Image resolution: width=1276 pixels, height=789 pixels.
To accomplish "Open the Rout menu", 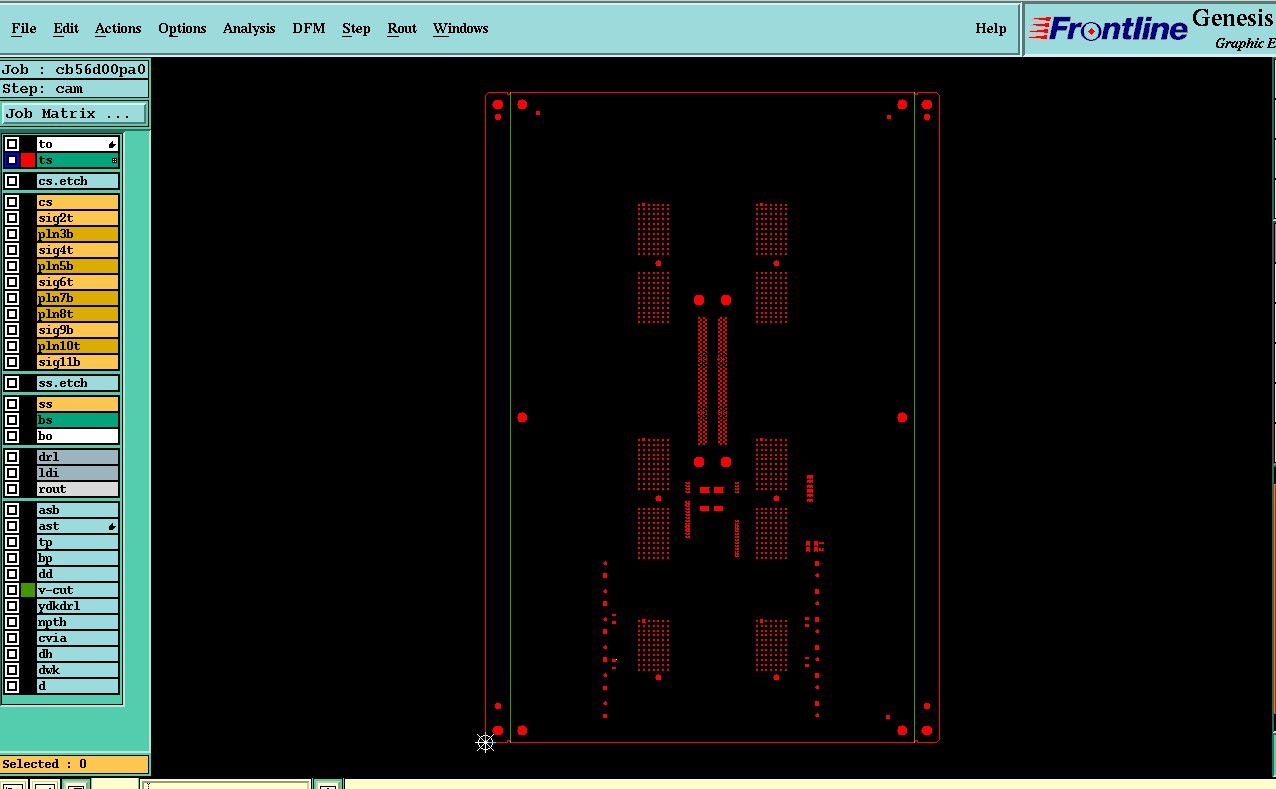I will 402,28.
